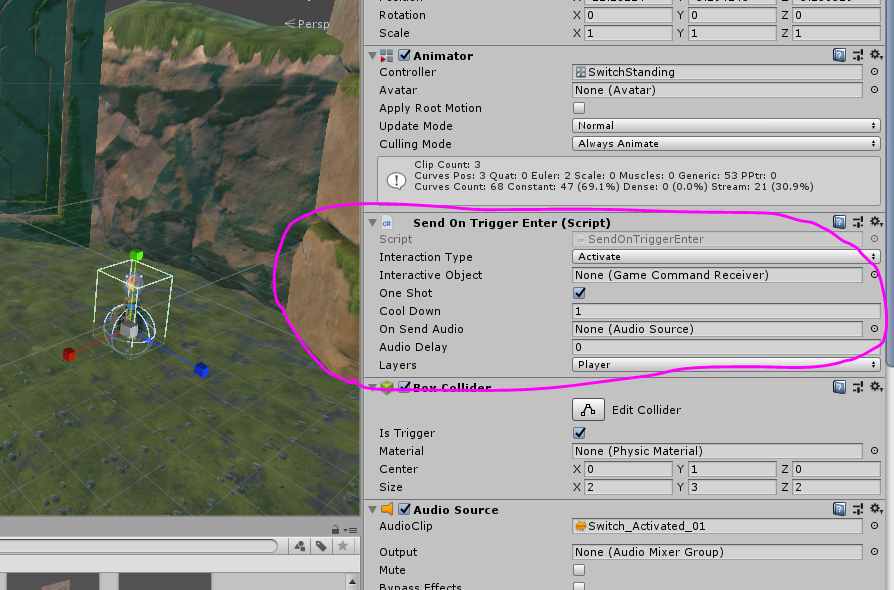Click the Rotation Z field in Transform
The image size is (894, 590).
pyautogui.click(x=836, y=15)
